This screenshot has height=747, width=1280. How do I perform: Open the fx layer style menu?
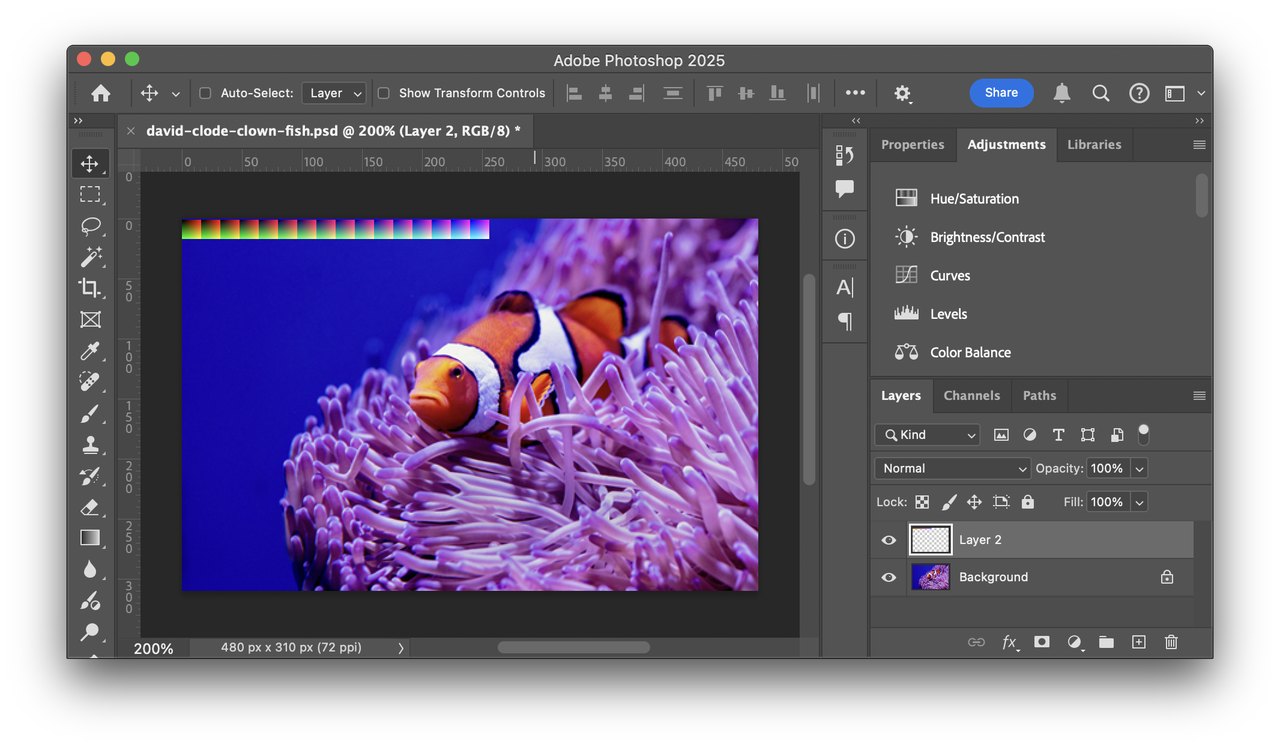click(1010, 642)
